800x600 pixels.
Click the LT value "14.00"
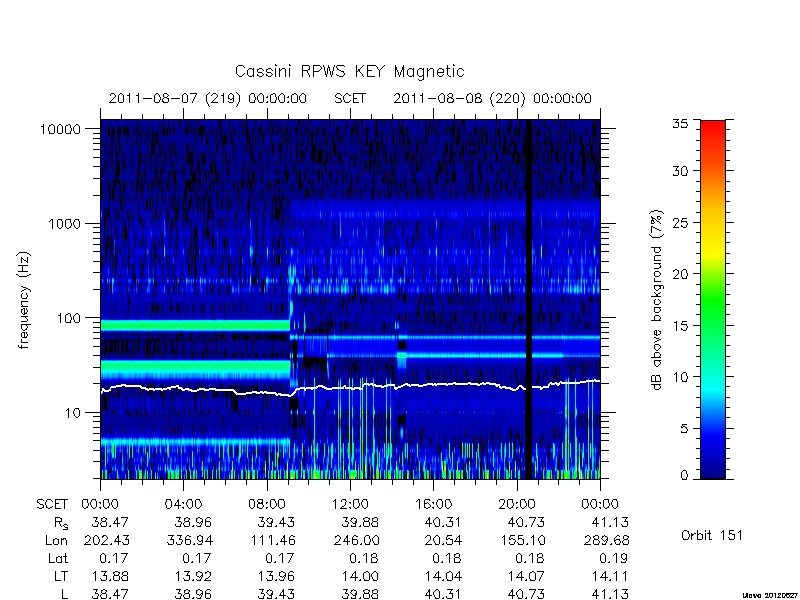click(360, 576)
